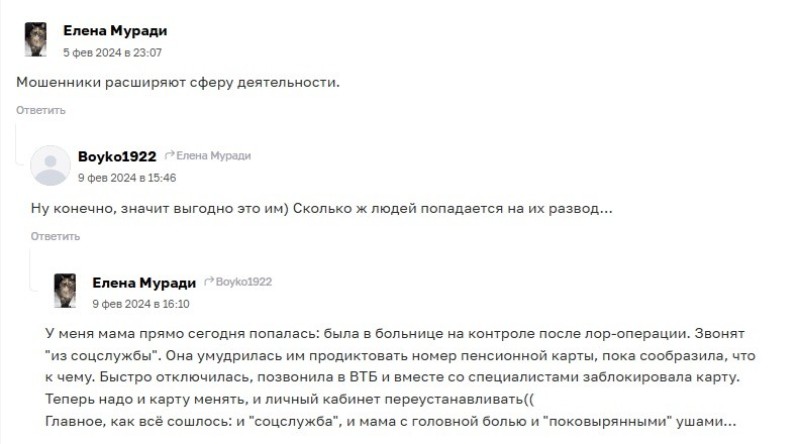Viewport: 800px width, 444px height.
Task: Click the reply arrow icon in the 16:10 comment header
Action: click(x=209, y=282)
